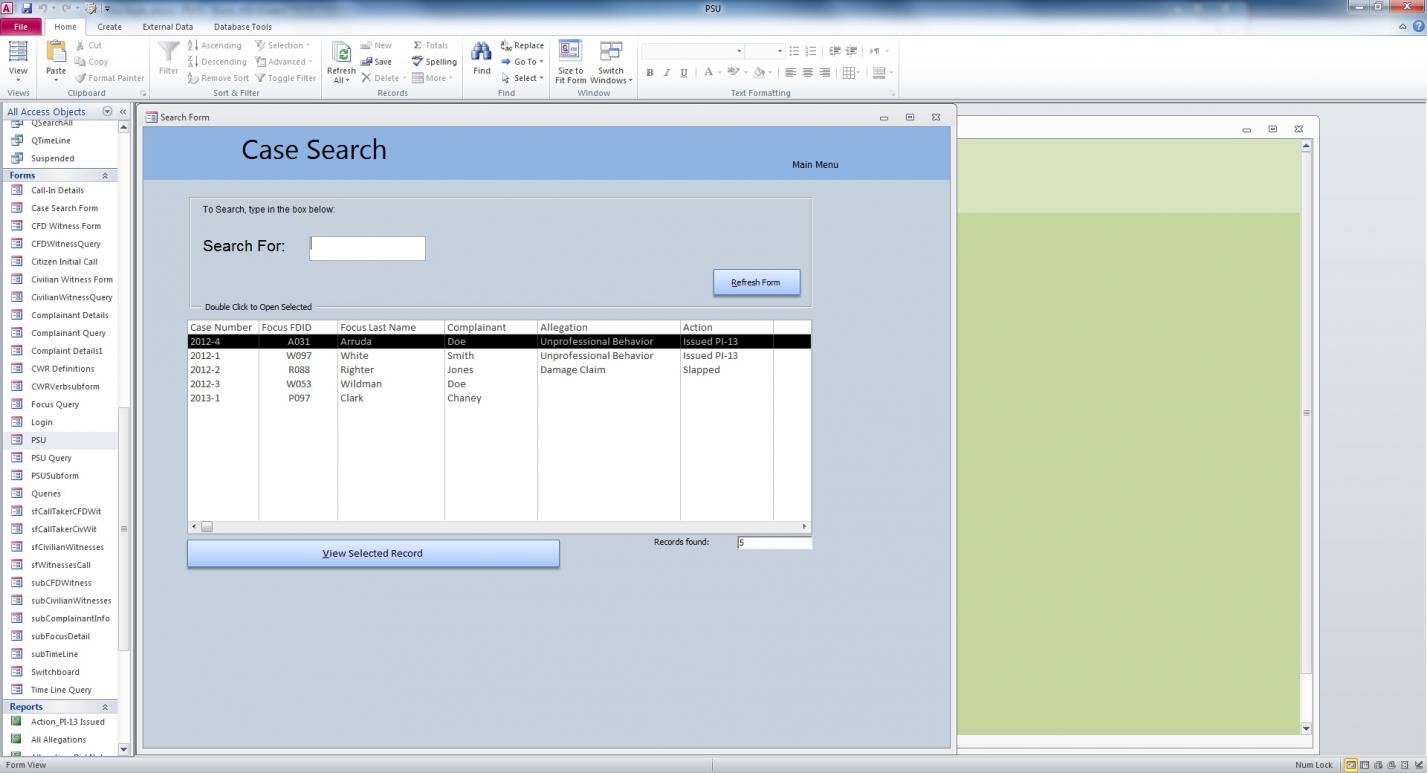
Task: Click Save icon in the Quick Access Toolbar
Action: 27,8
